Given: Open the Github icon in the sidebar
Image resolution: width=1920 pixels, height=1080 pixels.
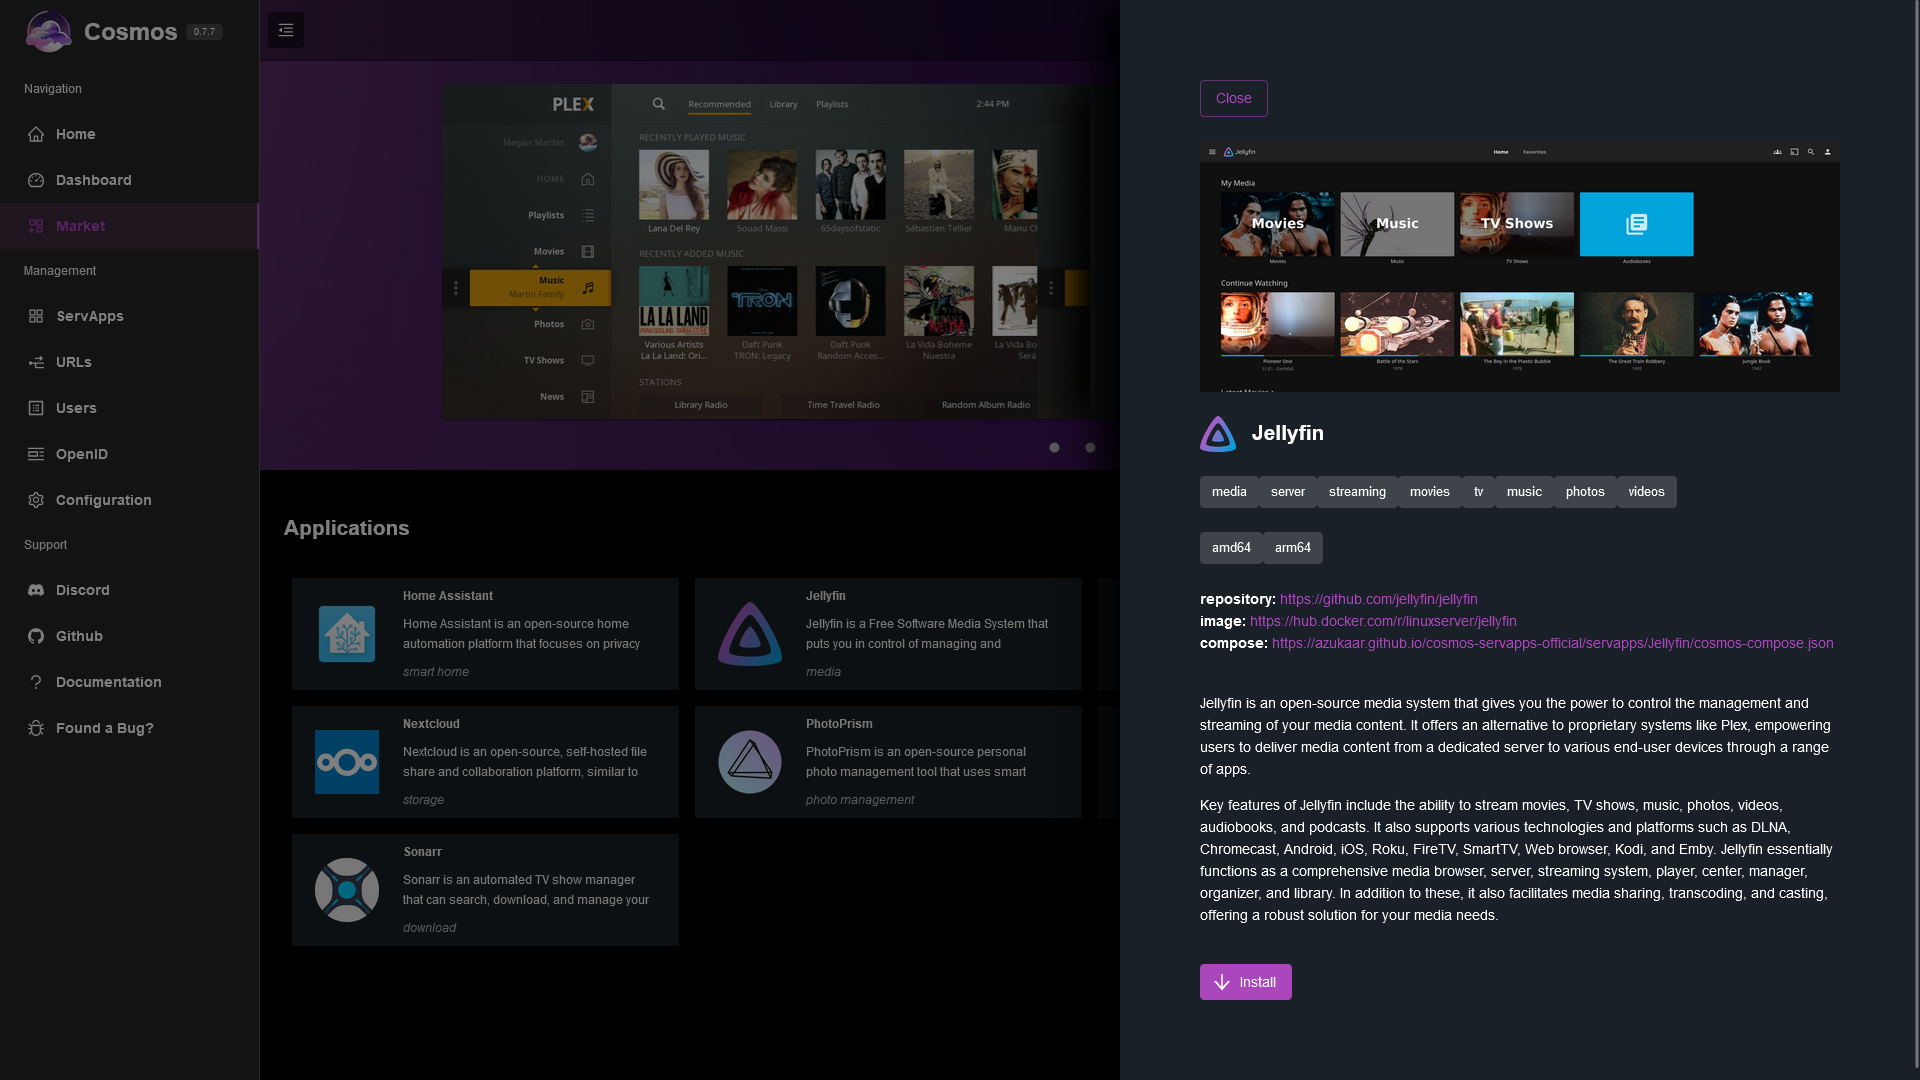Looking at the screenshot, I should [36, 636].
